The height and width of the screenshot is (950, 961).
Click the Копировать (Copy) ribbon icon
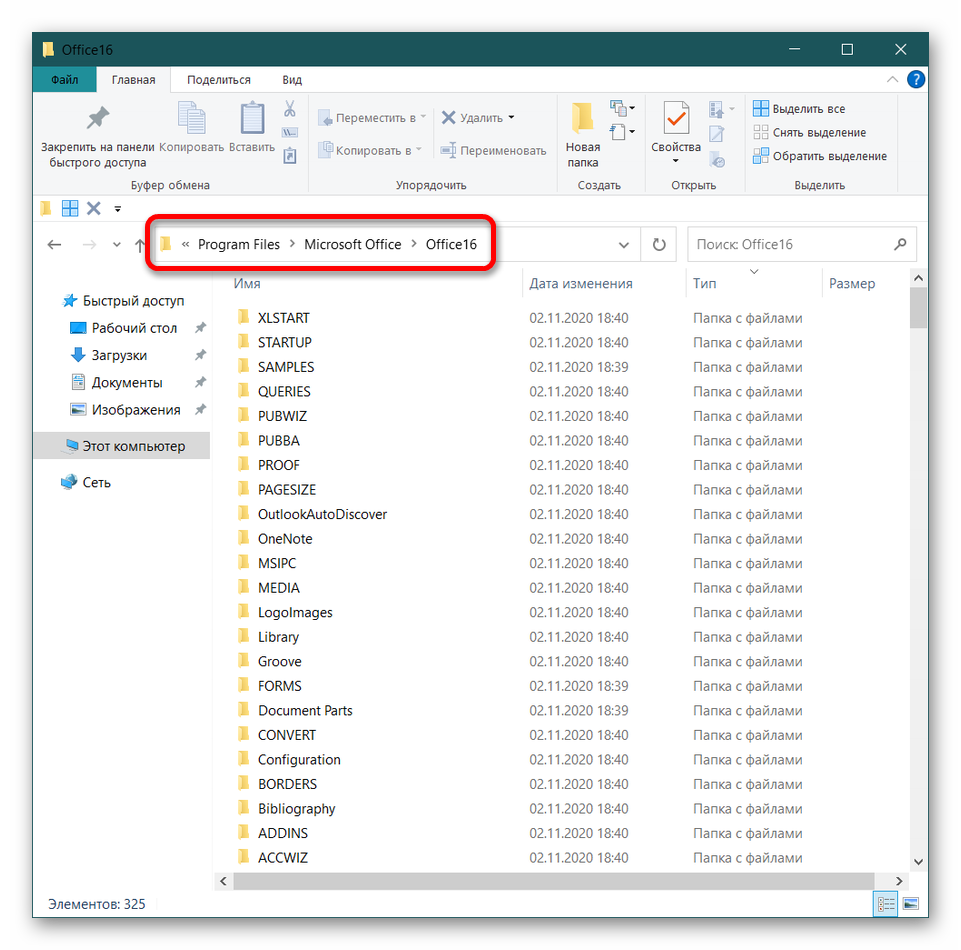pos(191,118)
